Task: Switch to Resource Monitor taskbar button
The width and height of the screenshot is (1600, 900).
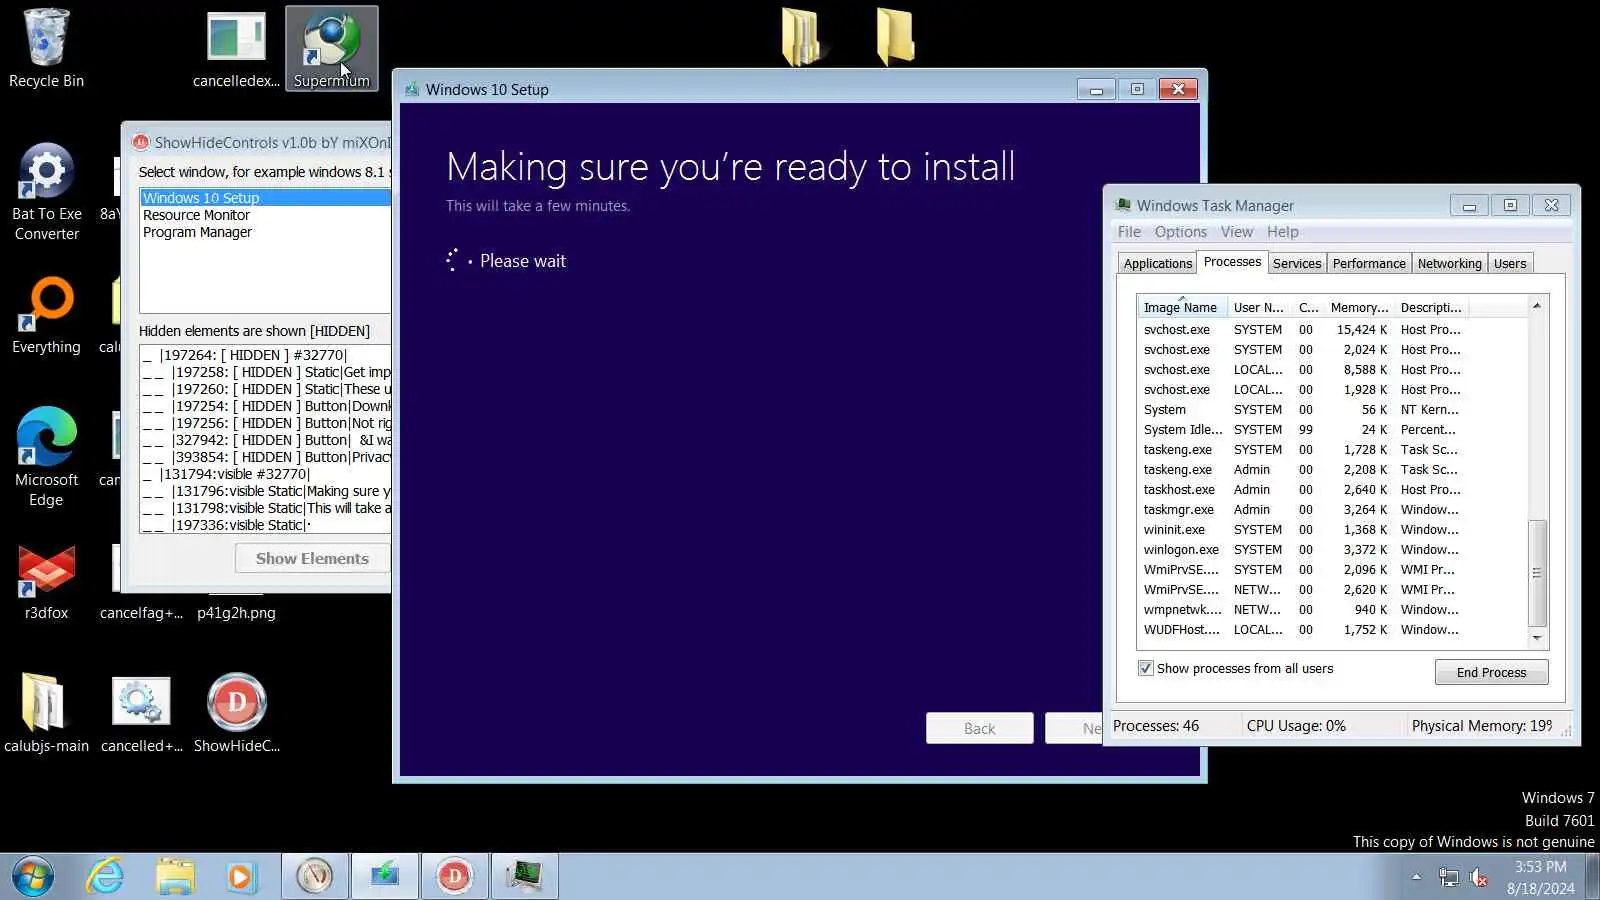Action: (x=315, y=877)
